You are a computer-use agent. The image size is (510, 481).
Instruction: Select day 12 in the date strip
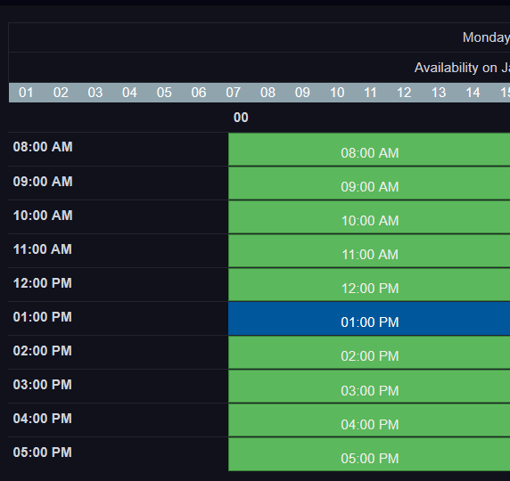coord(404,92)
